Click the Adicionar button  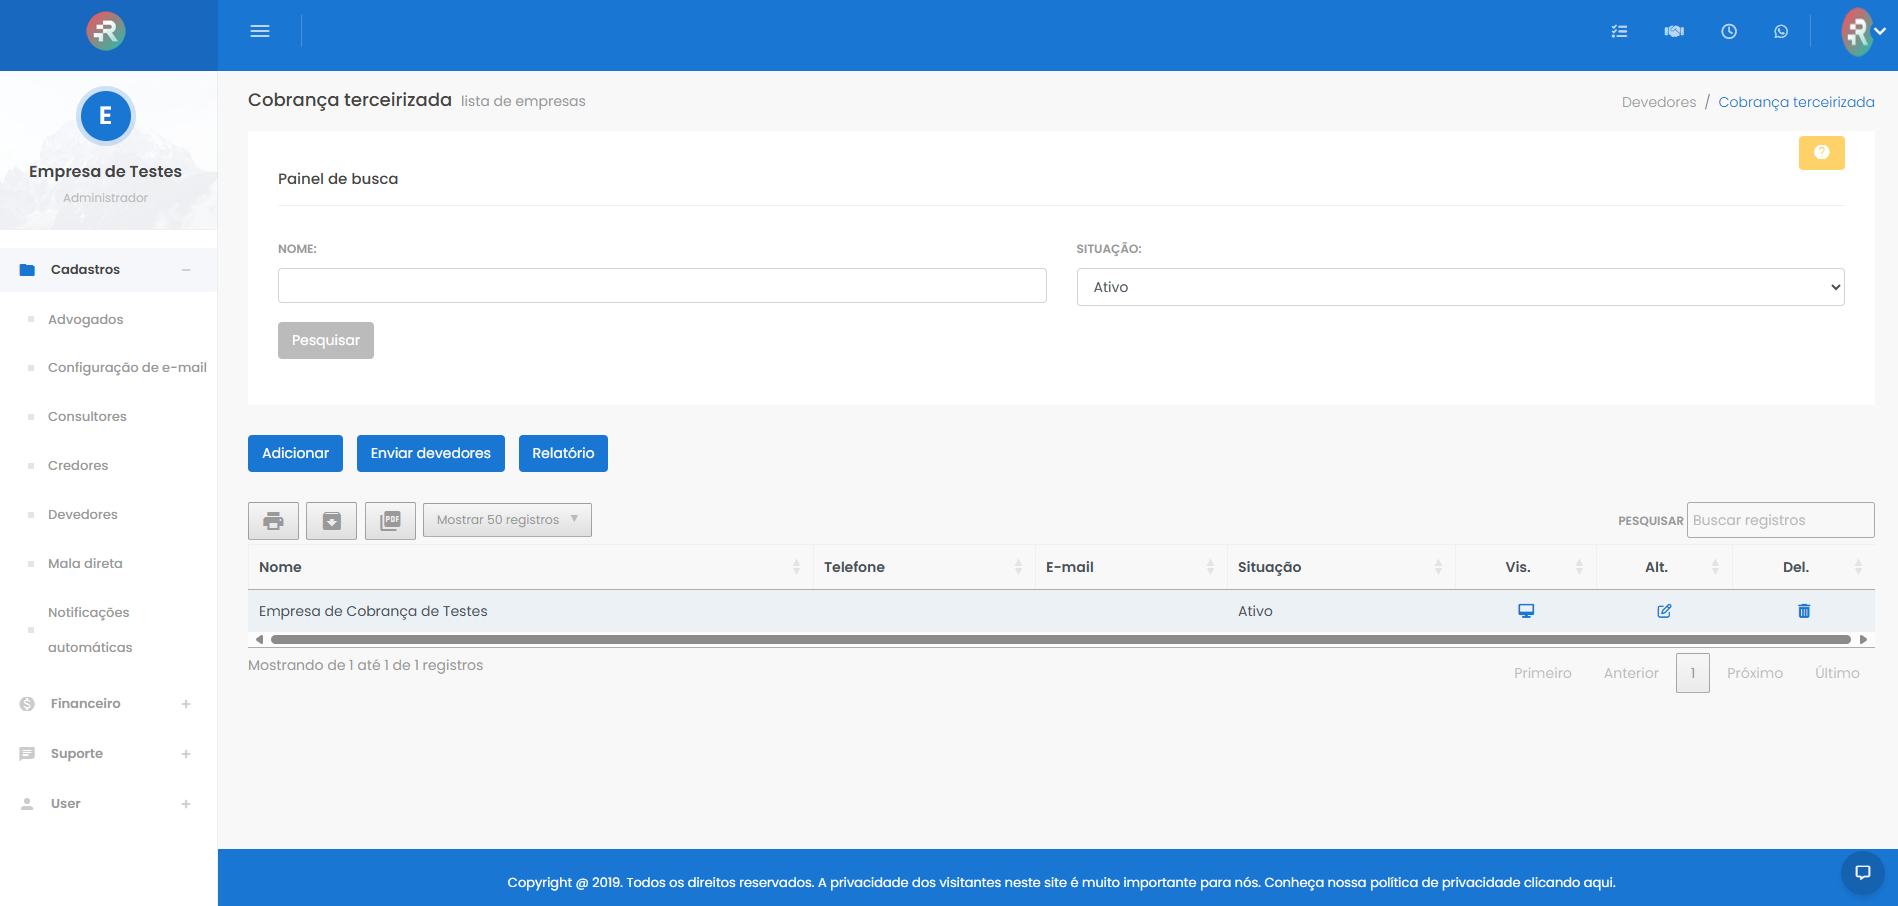tap(295, 453)
